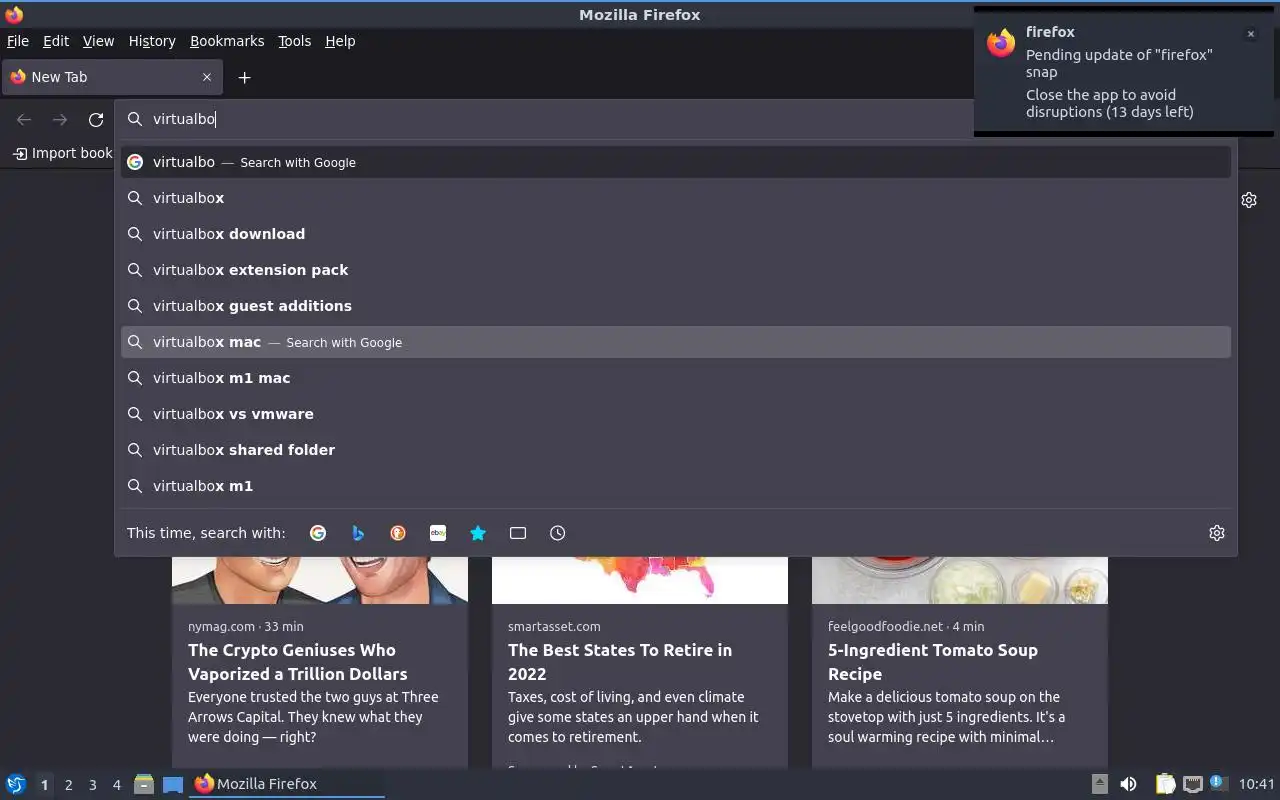Open 'The Crypto Geniuses' article link

pos(298,662)
